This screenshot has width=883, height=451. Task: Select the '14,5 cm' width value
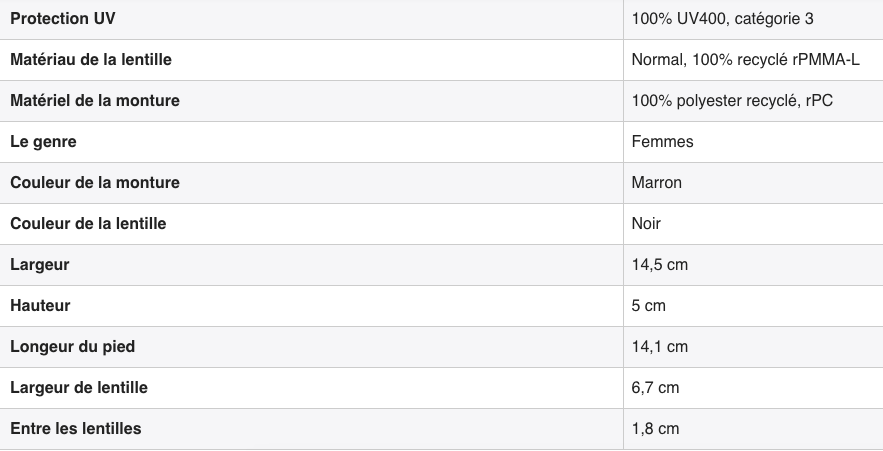click(660, 265)
